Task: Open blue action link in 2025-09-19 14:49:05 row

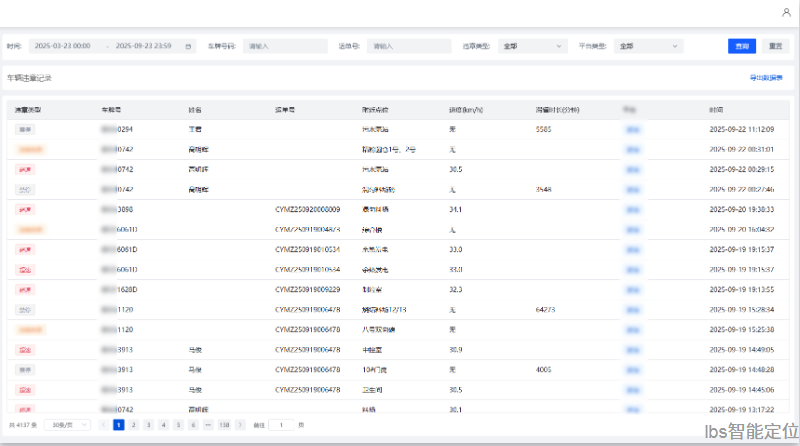Action: pos(633,350)
